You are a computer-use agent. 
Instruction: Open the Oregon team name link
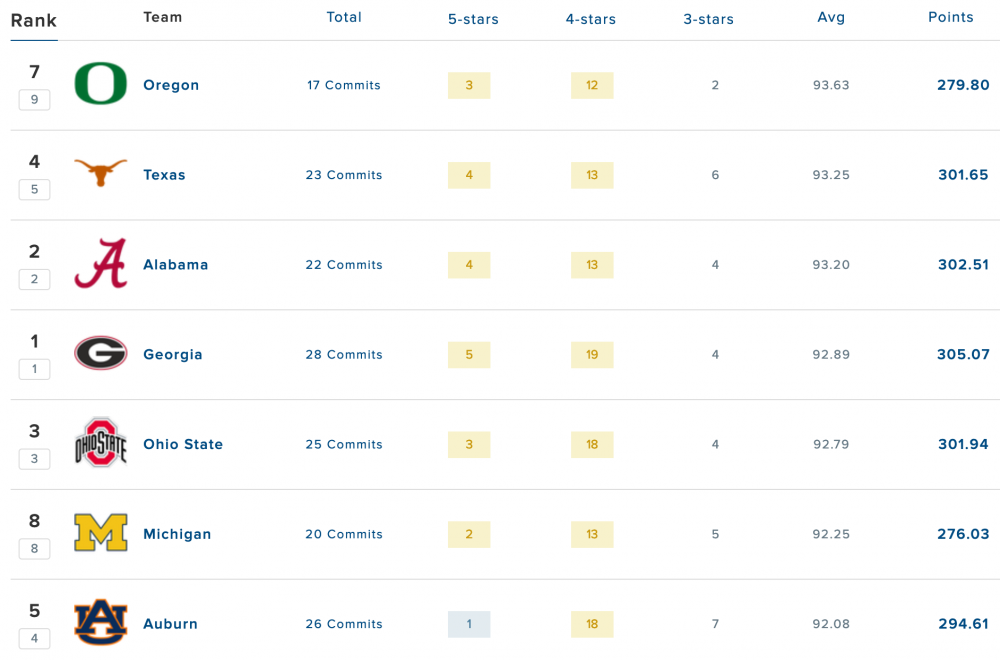(x=171, y=85)
